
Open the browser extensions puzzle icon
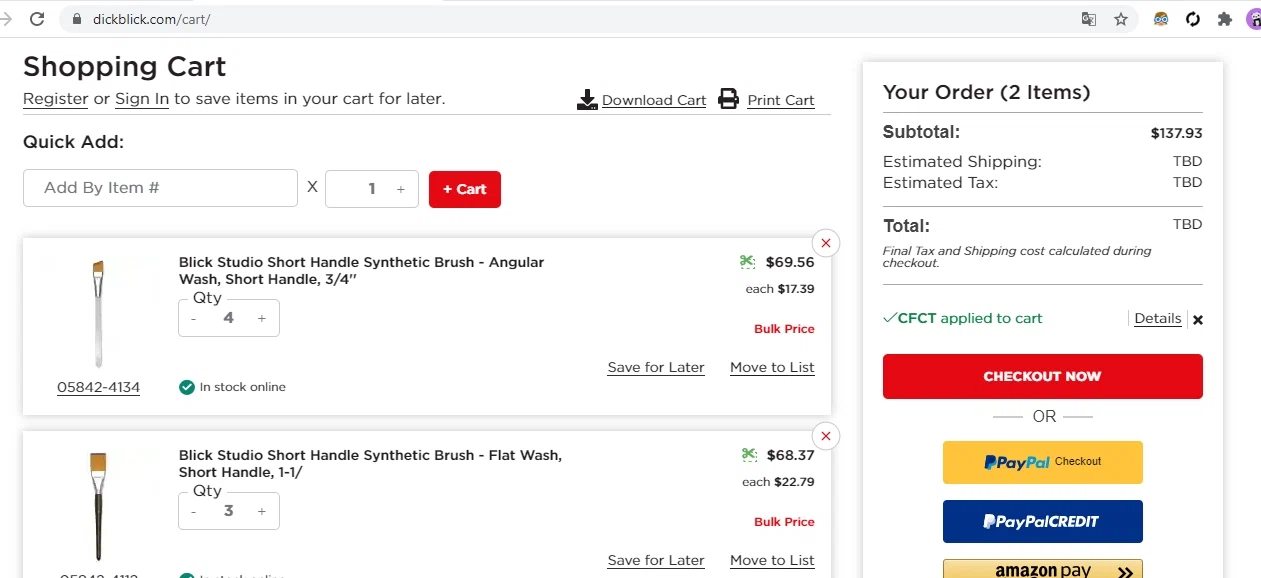1224,19
